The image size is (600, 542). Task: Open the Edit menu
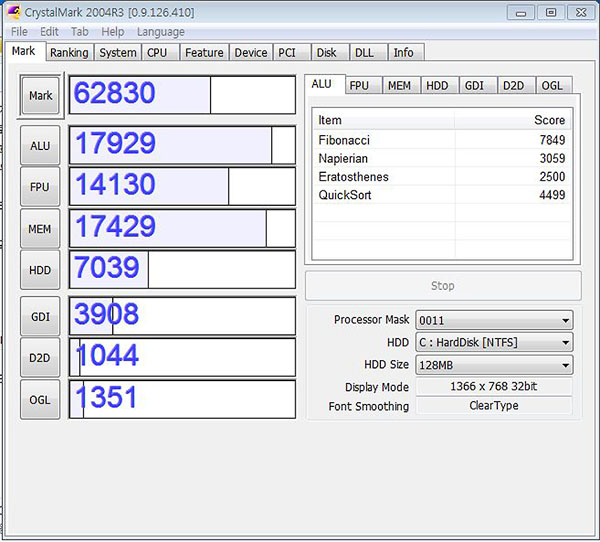coord(49,31)
